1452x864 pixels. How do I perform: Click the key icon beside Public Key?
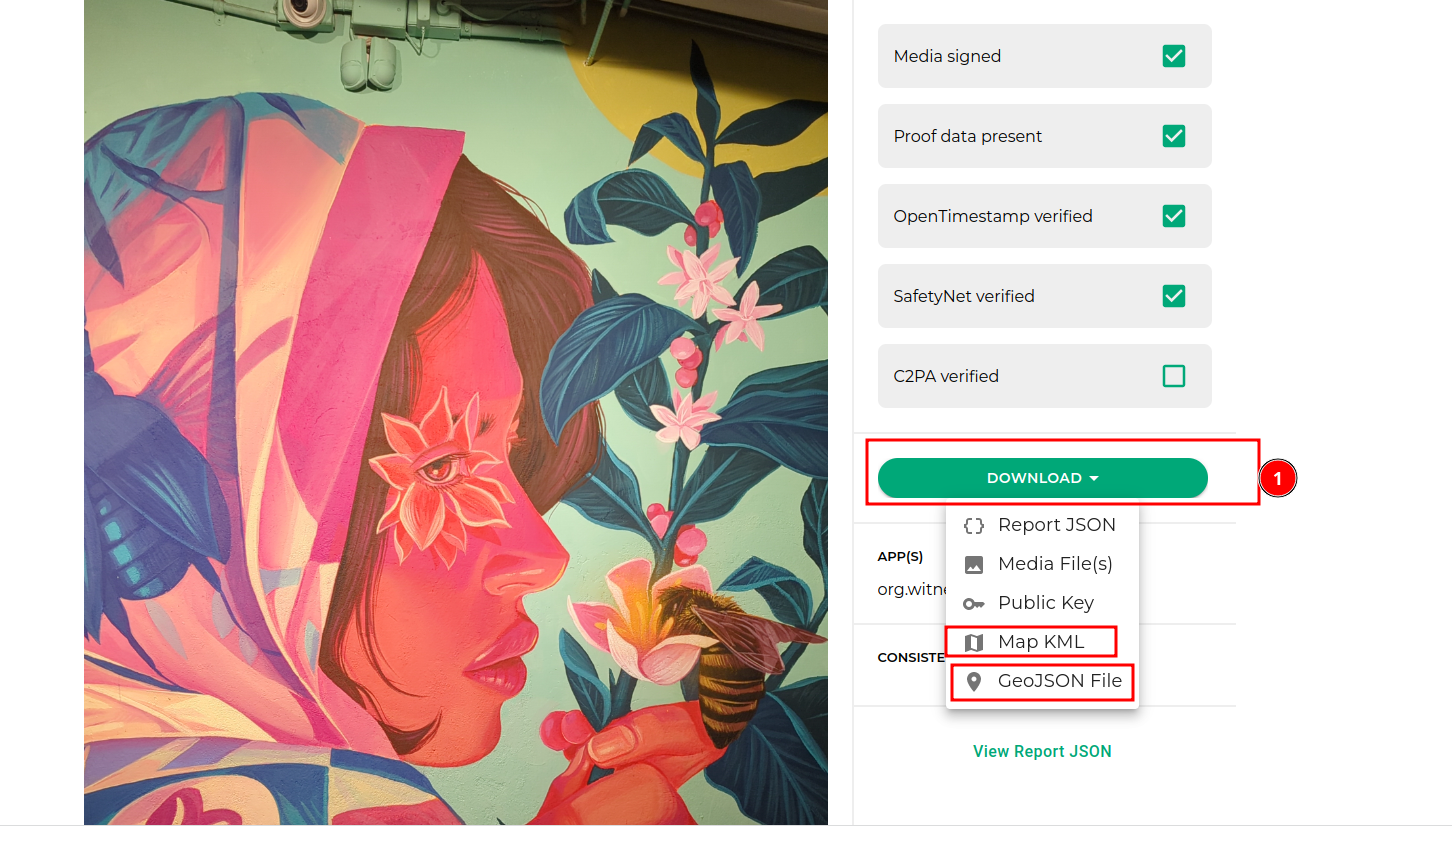(973, 604)
